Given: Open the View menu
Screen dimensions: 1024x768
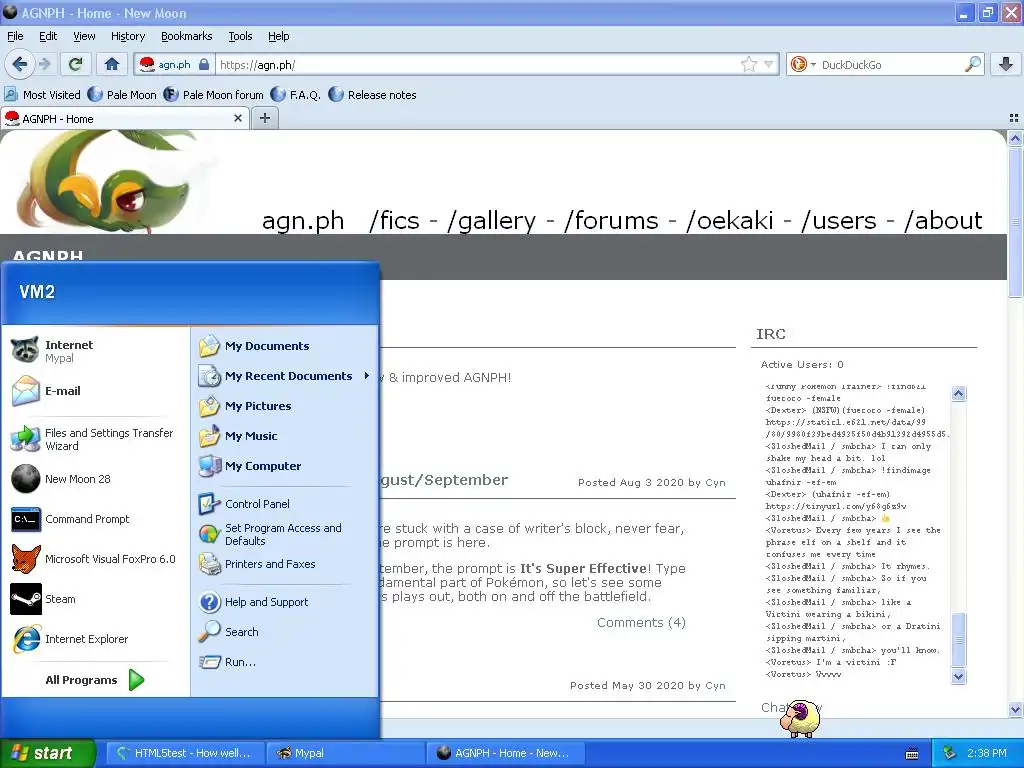Looking at the screenshot, I should [84, 36].
